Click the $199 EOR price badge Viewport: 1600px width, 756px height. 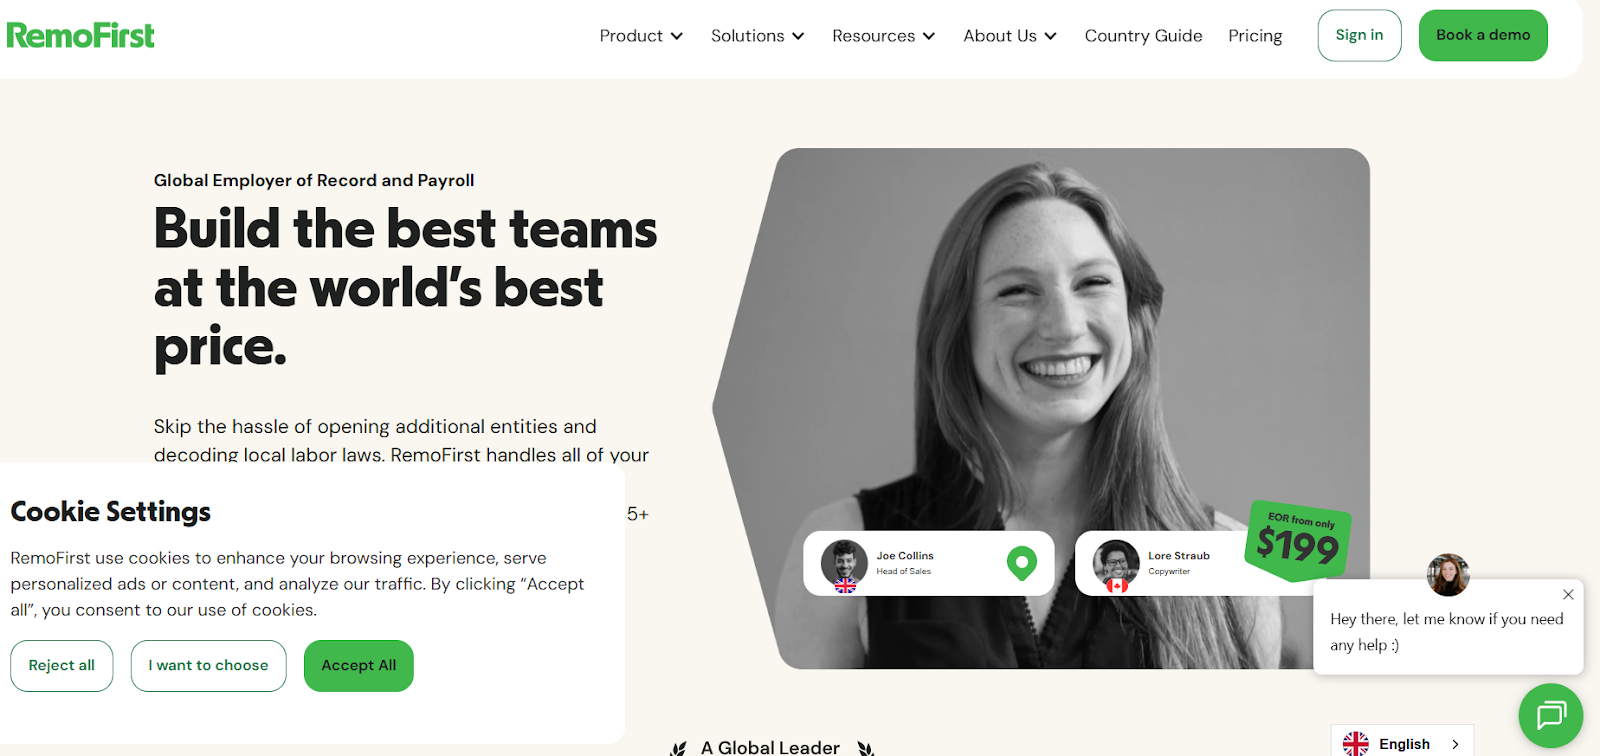click(x=1298, y=541)
